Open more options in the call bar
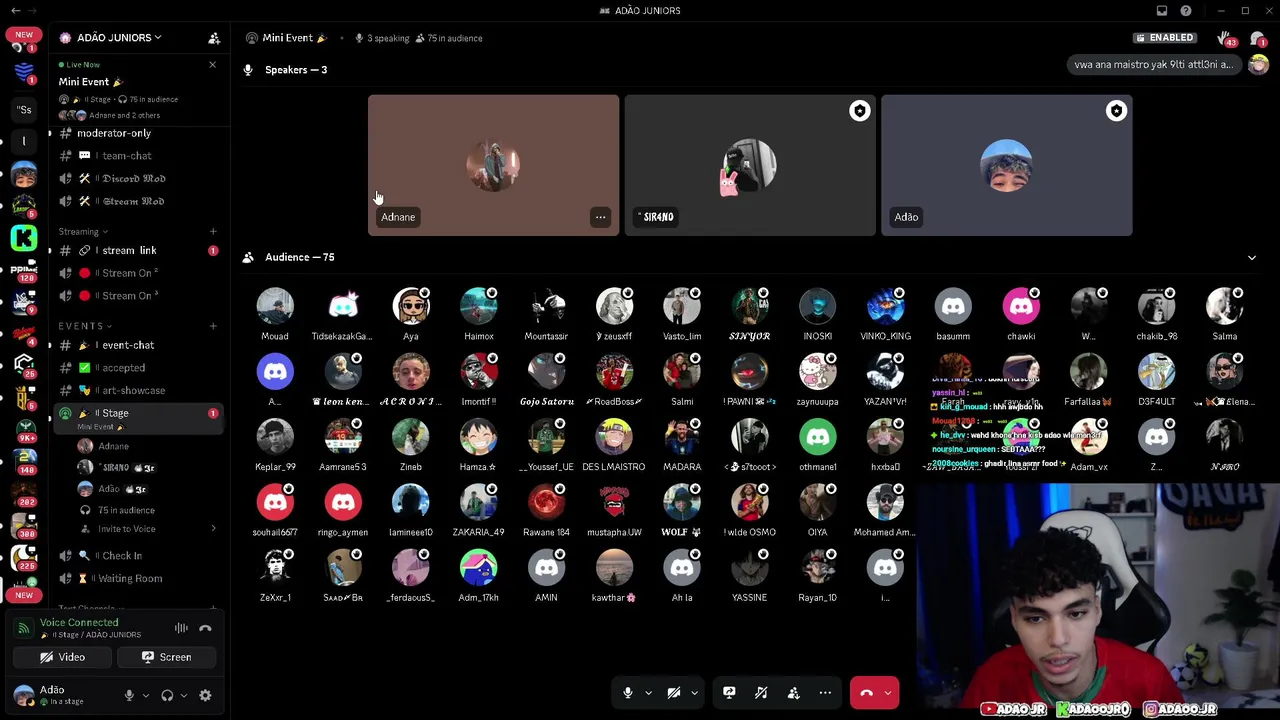The image size is (1280, 720). [x=825, y=693]
